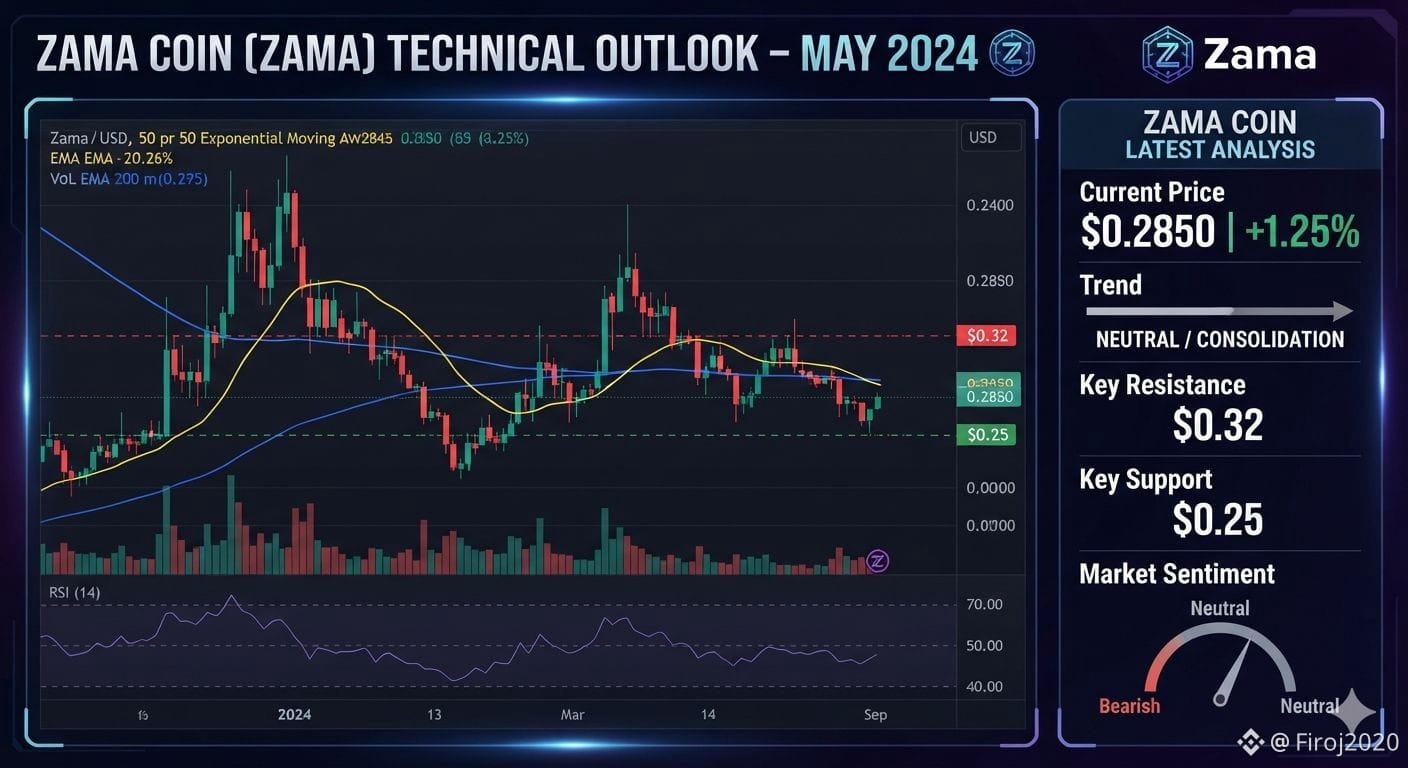Click the 40.00 RSI axis level
Viewport: 1408px width, 768px height.
tap(985, 686)
